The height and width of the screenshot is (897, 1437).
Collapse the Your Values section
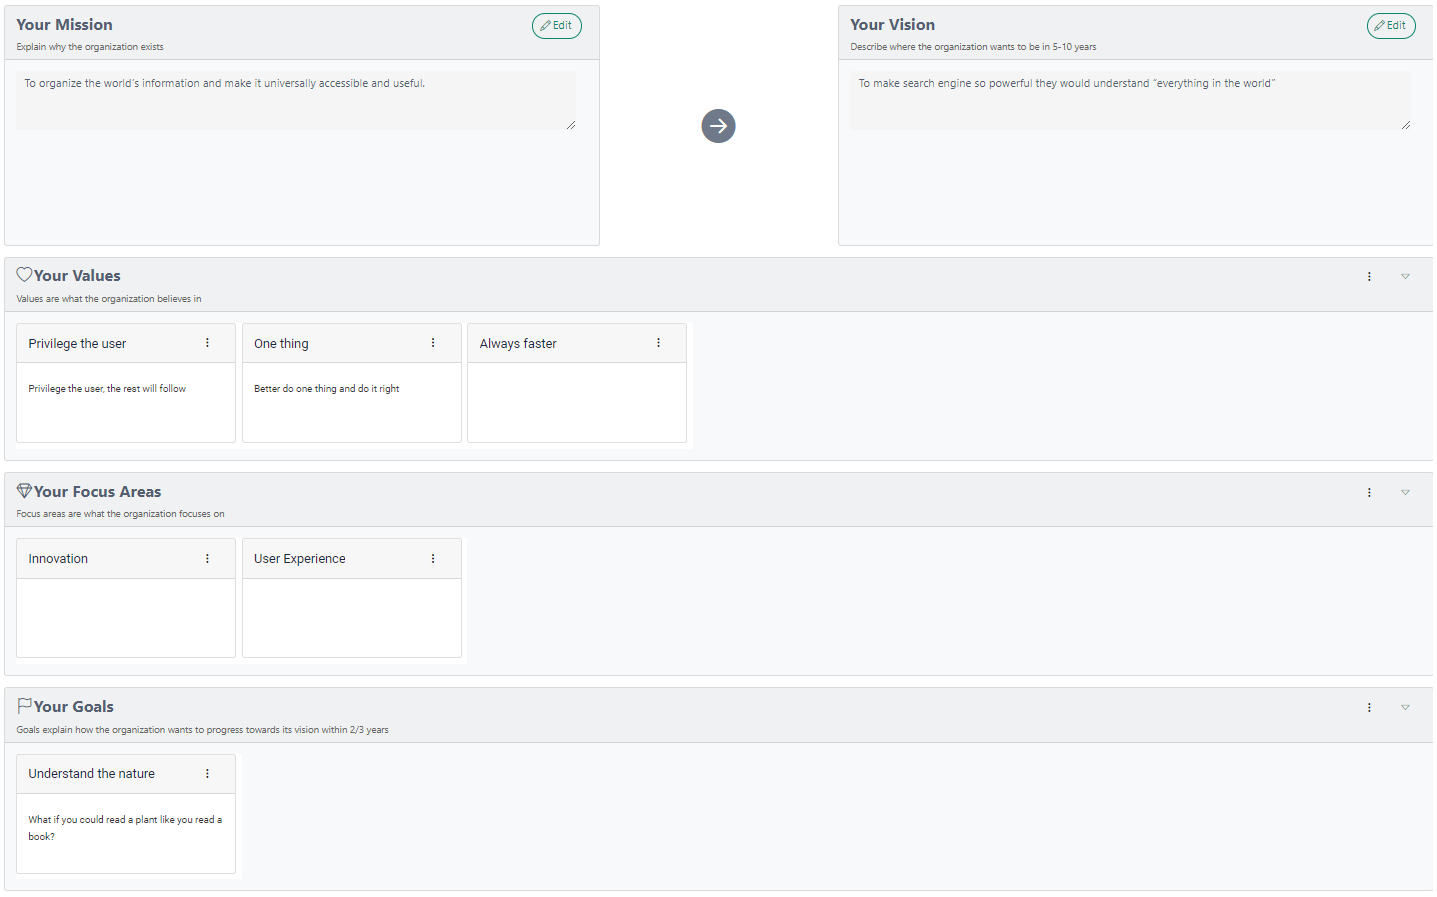(x=1405, y=277)
